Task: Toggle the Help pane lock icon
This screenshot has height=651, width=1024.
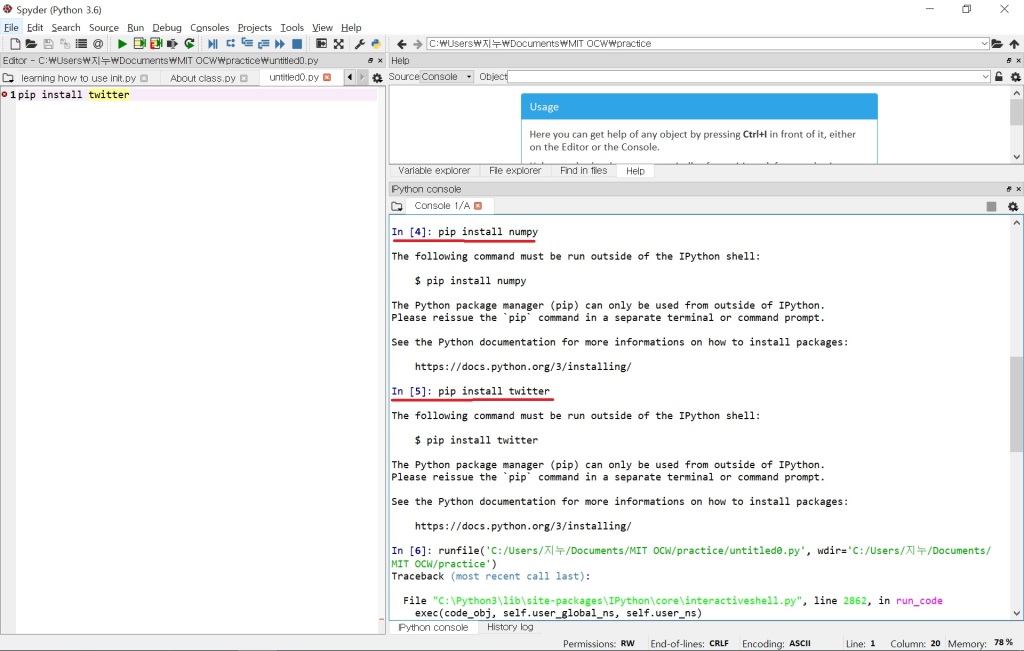Action: [999, 76]
